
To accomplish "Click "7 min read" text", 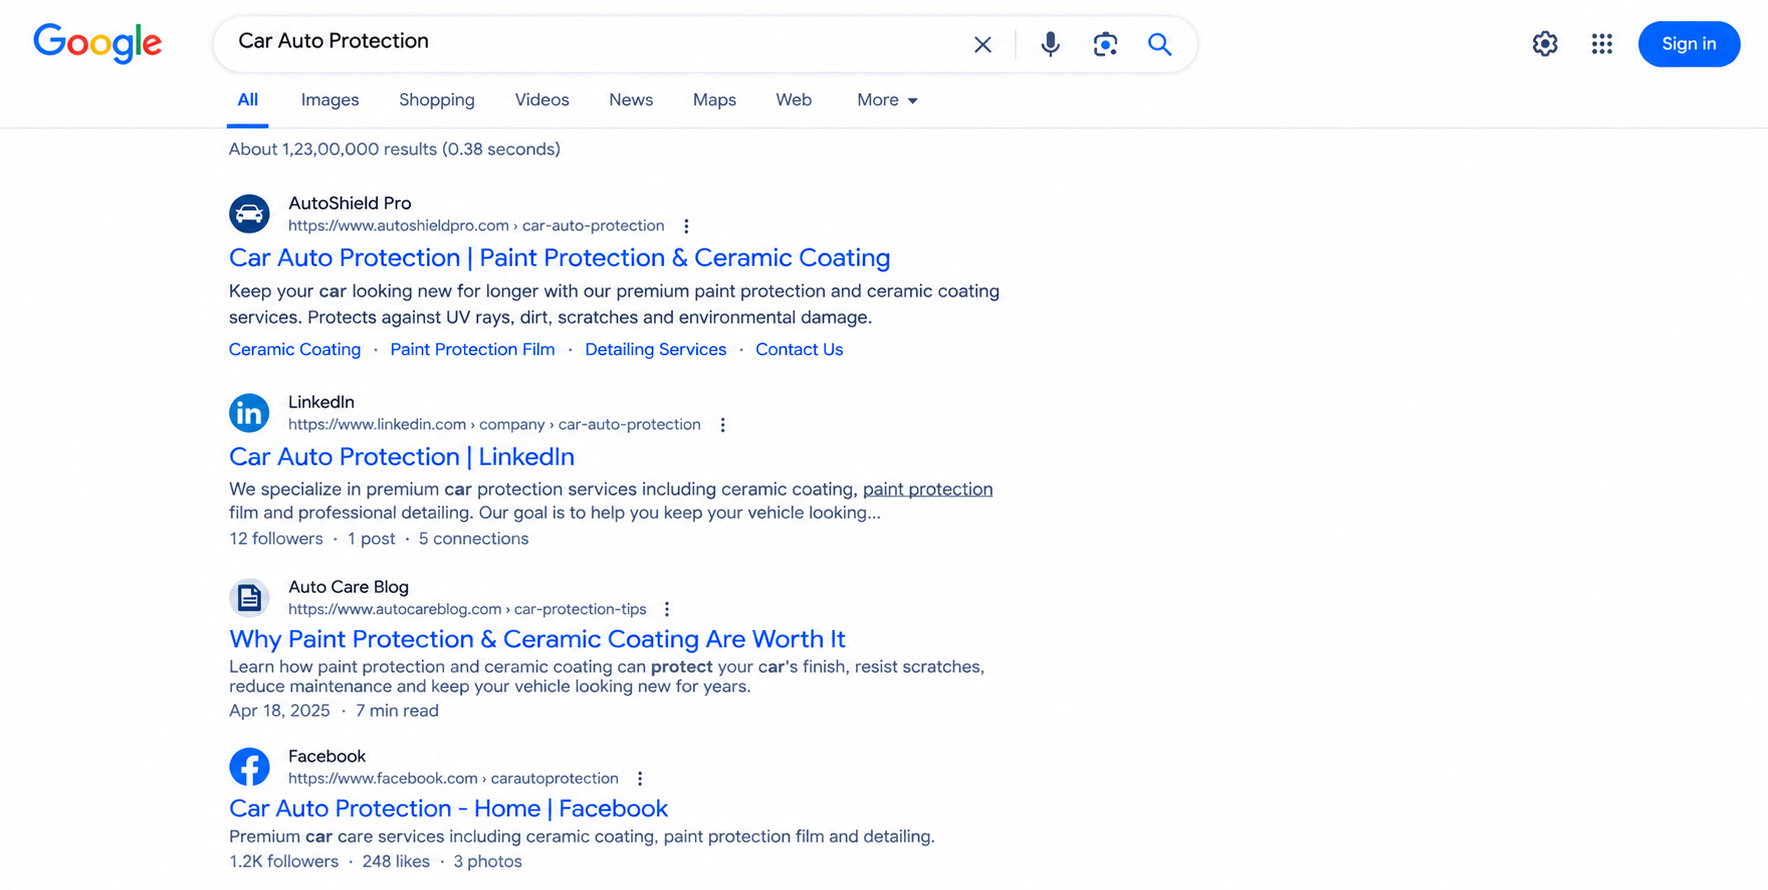I will tap(397, 711).
